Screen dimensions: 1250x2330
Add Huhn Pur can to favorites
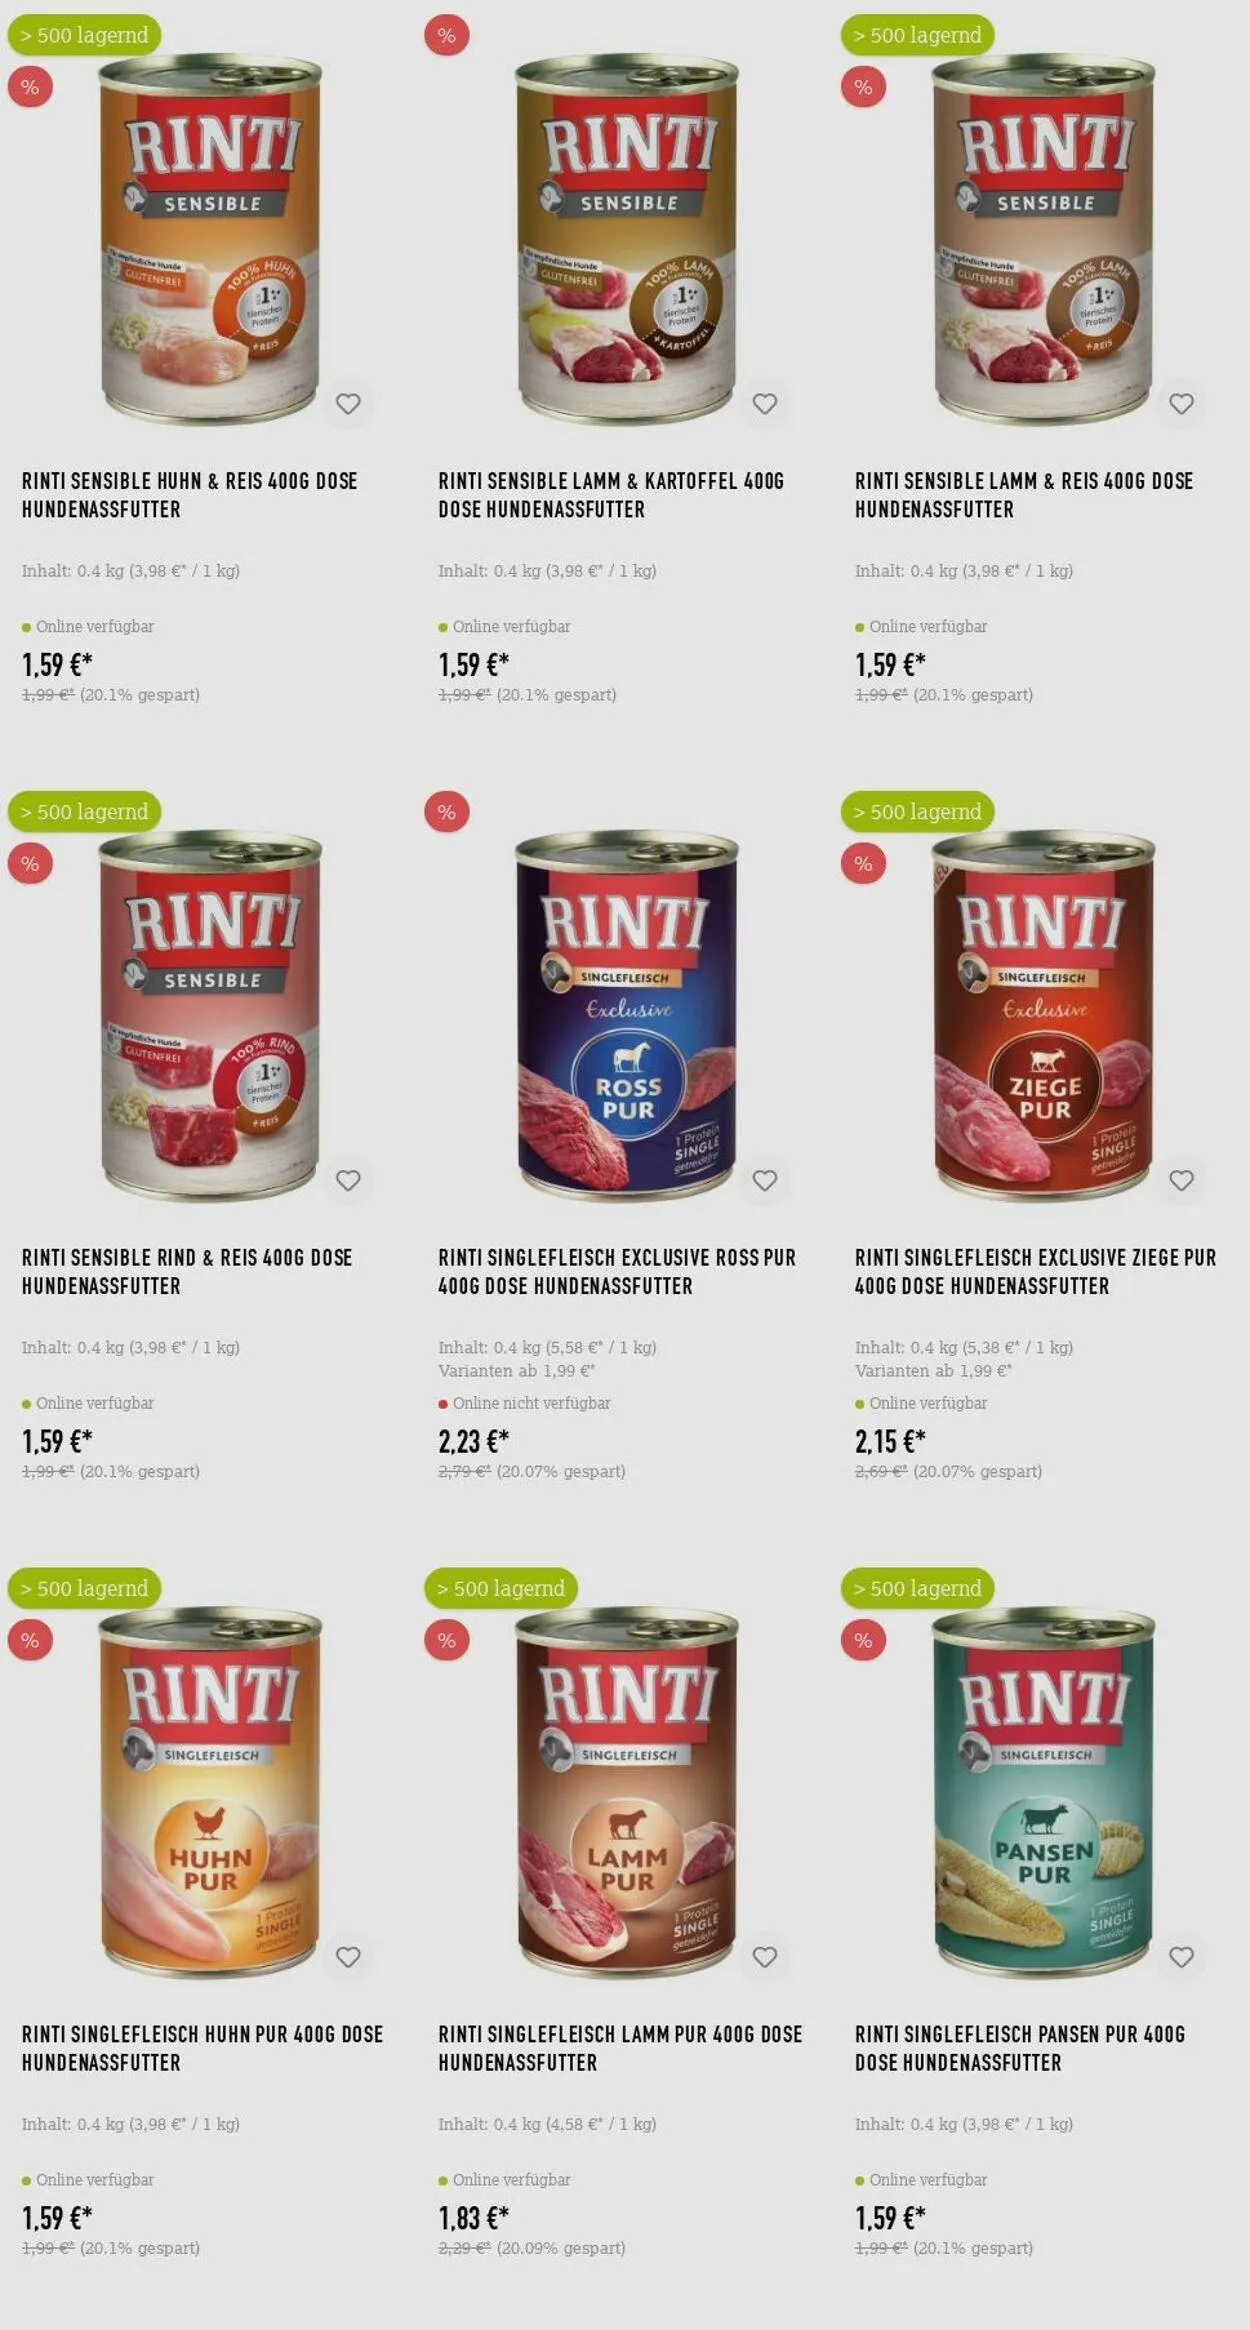coord(348,1957)
